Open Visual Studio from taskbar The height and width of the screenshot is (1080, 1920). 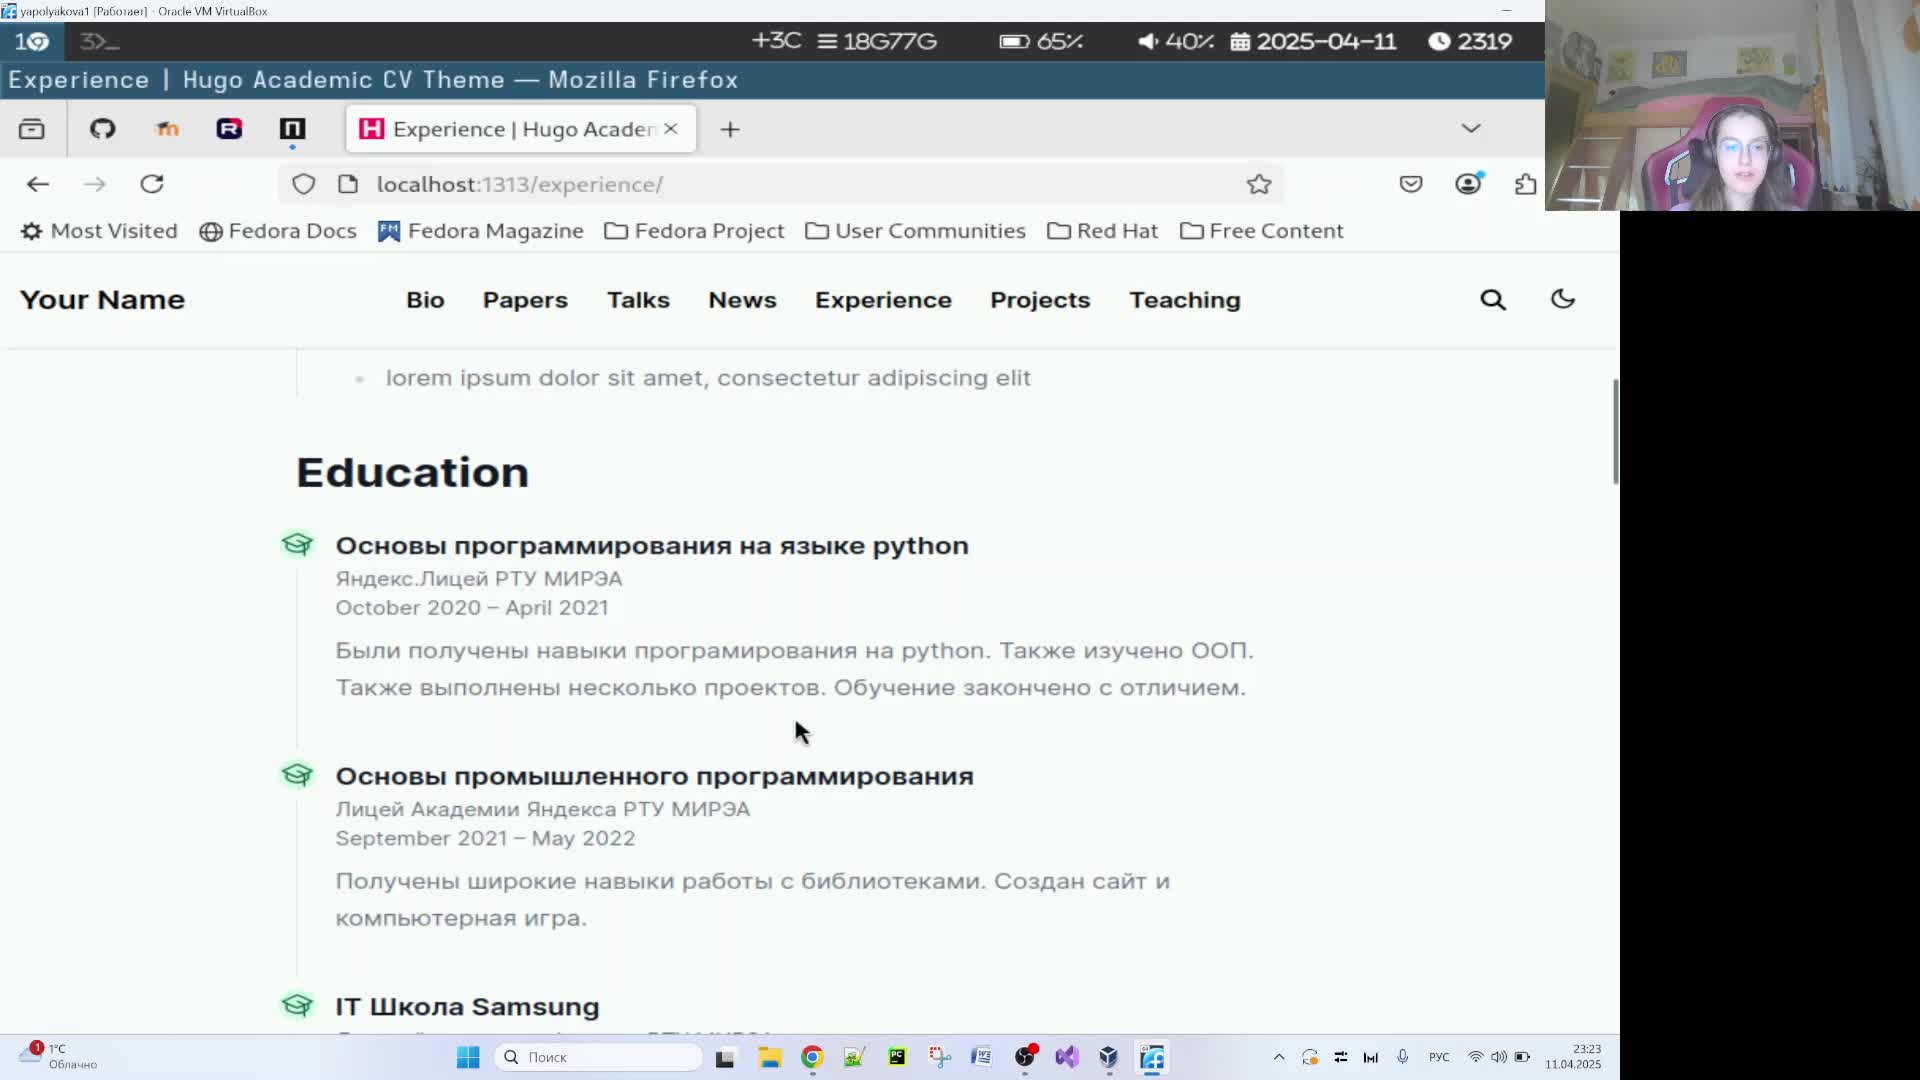(x=1067, y=1057)
